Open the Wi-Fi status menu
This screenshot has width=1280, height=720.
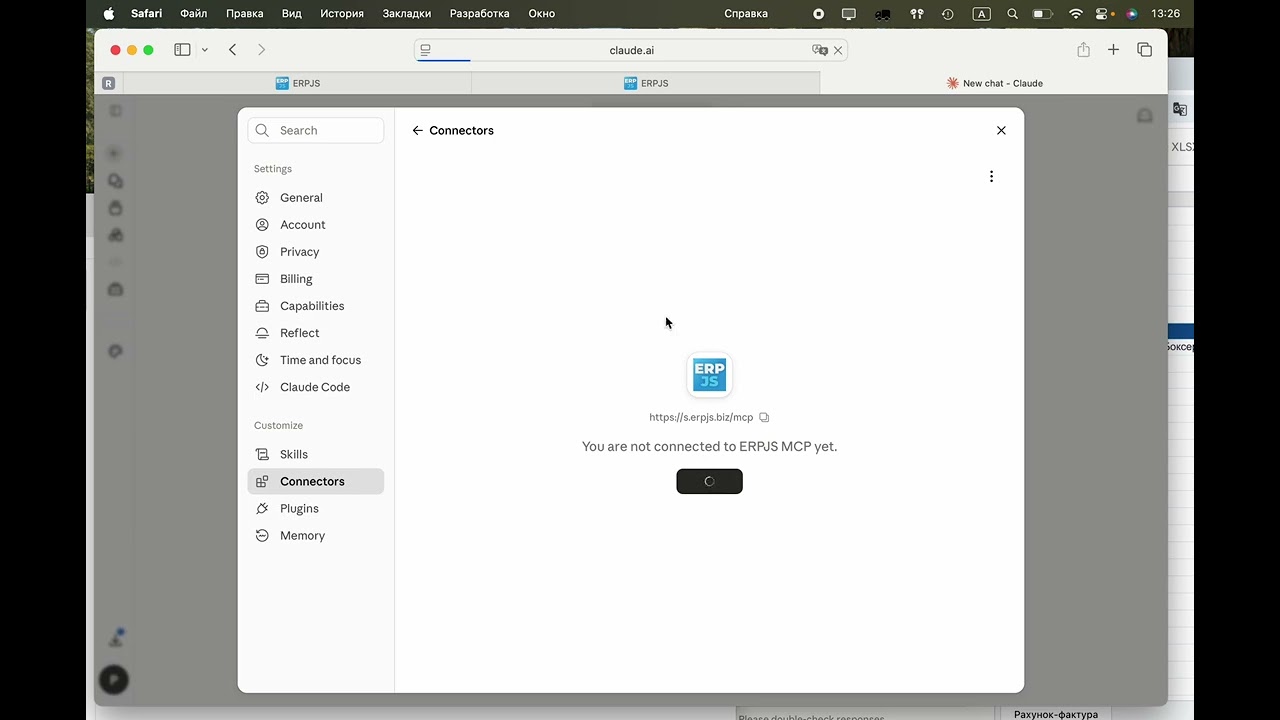pos(1075,14)
